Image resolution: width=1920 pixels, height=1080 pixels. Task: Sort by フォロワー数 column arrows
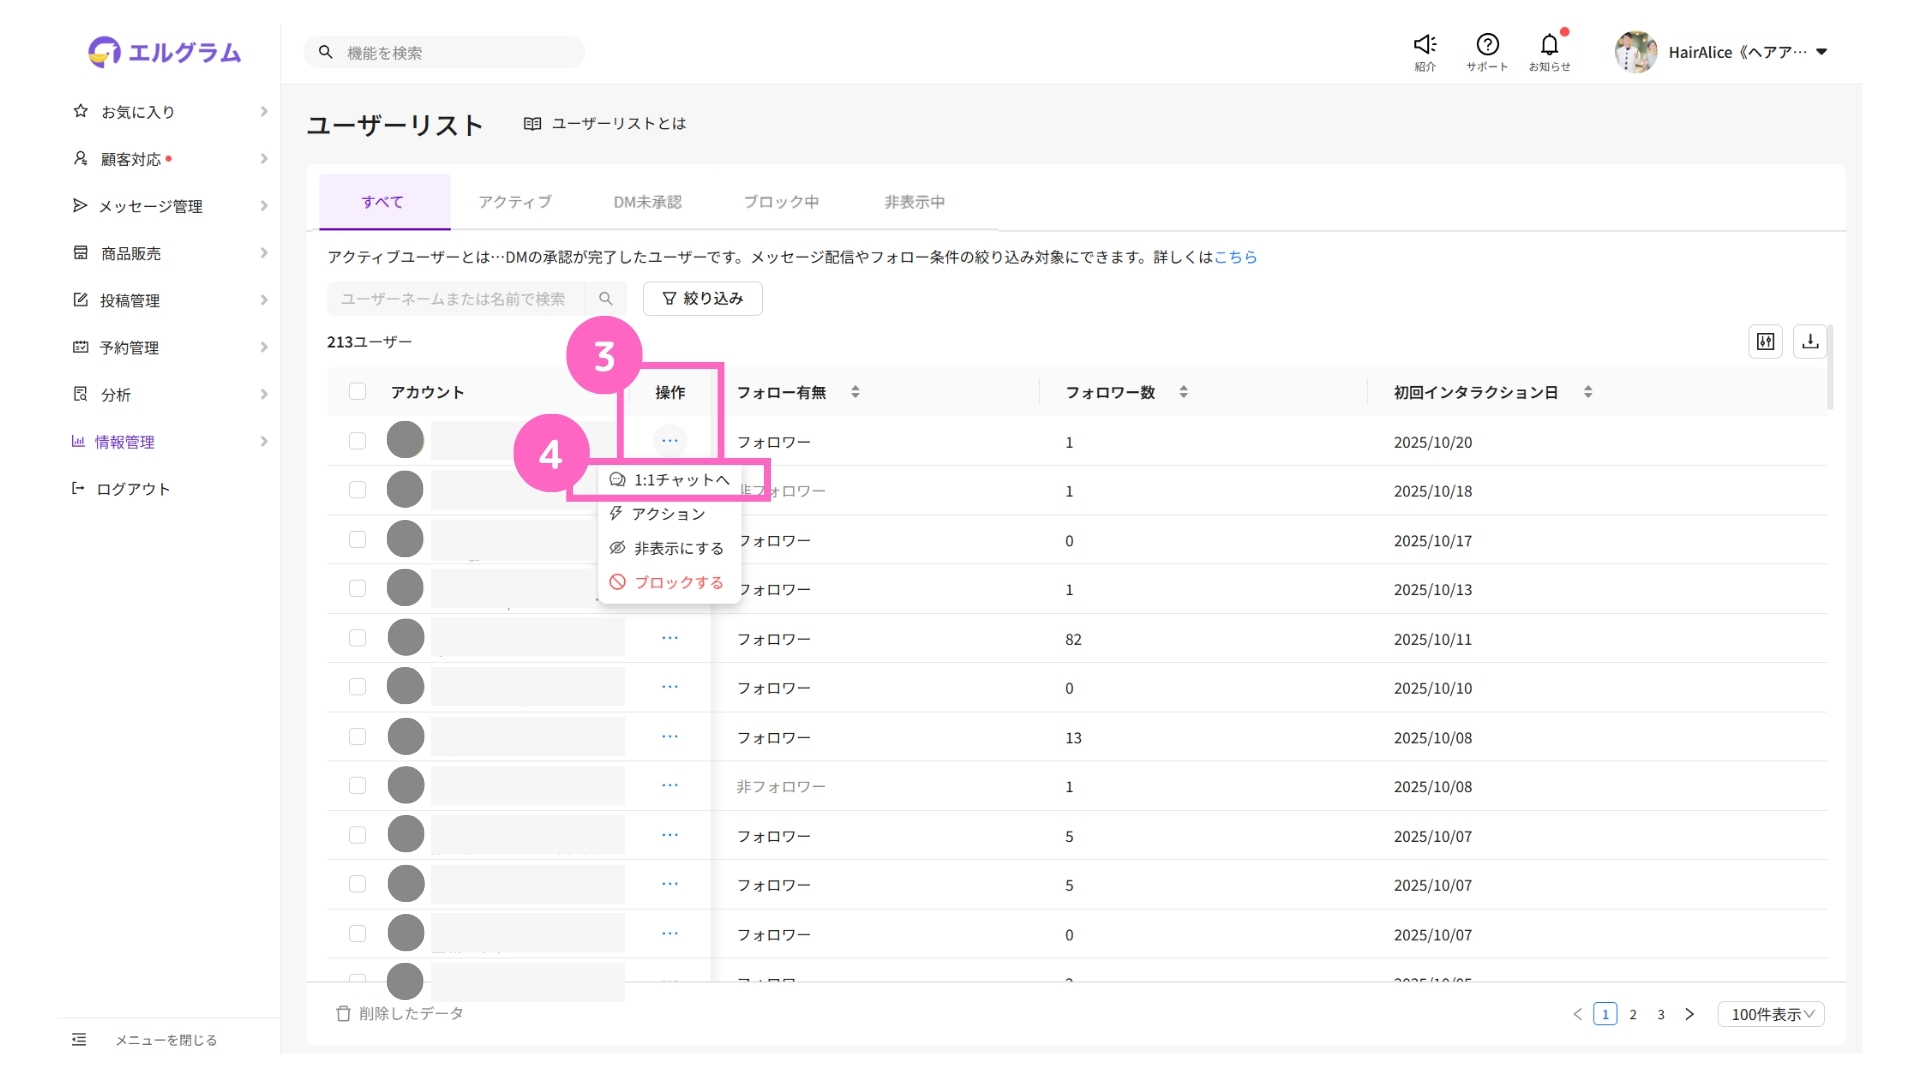coord(1184,392)
